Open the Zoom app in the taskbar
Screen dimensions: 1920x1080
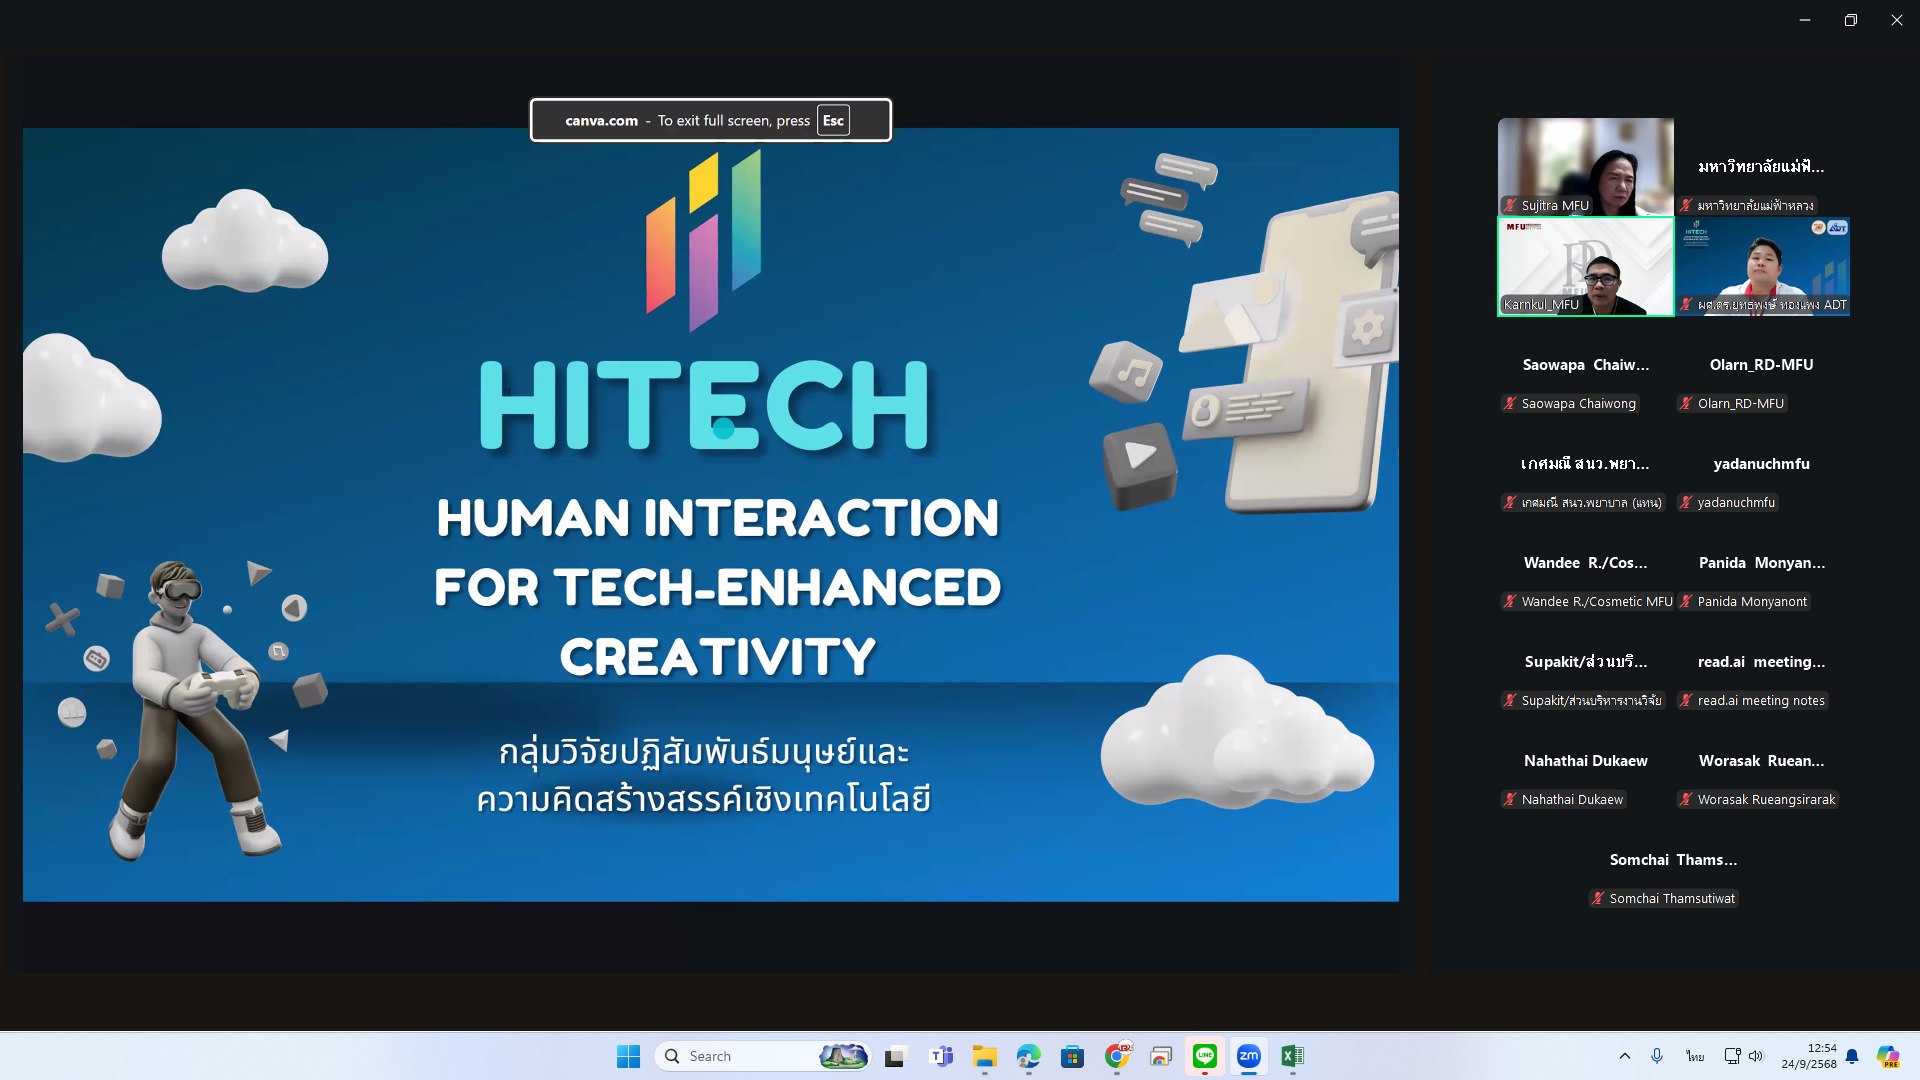[x=1248, y=1056]
